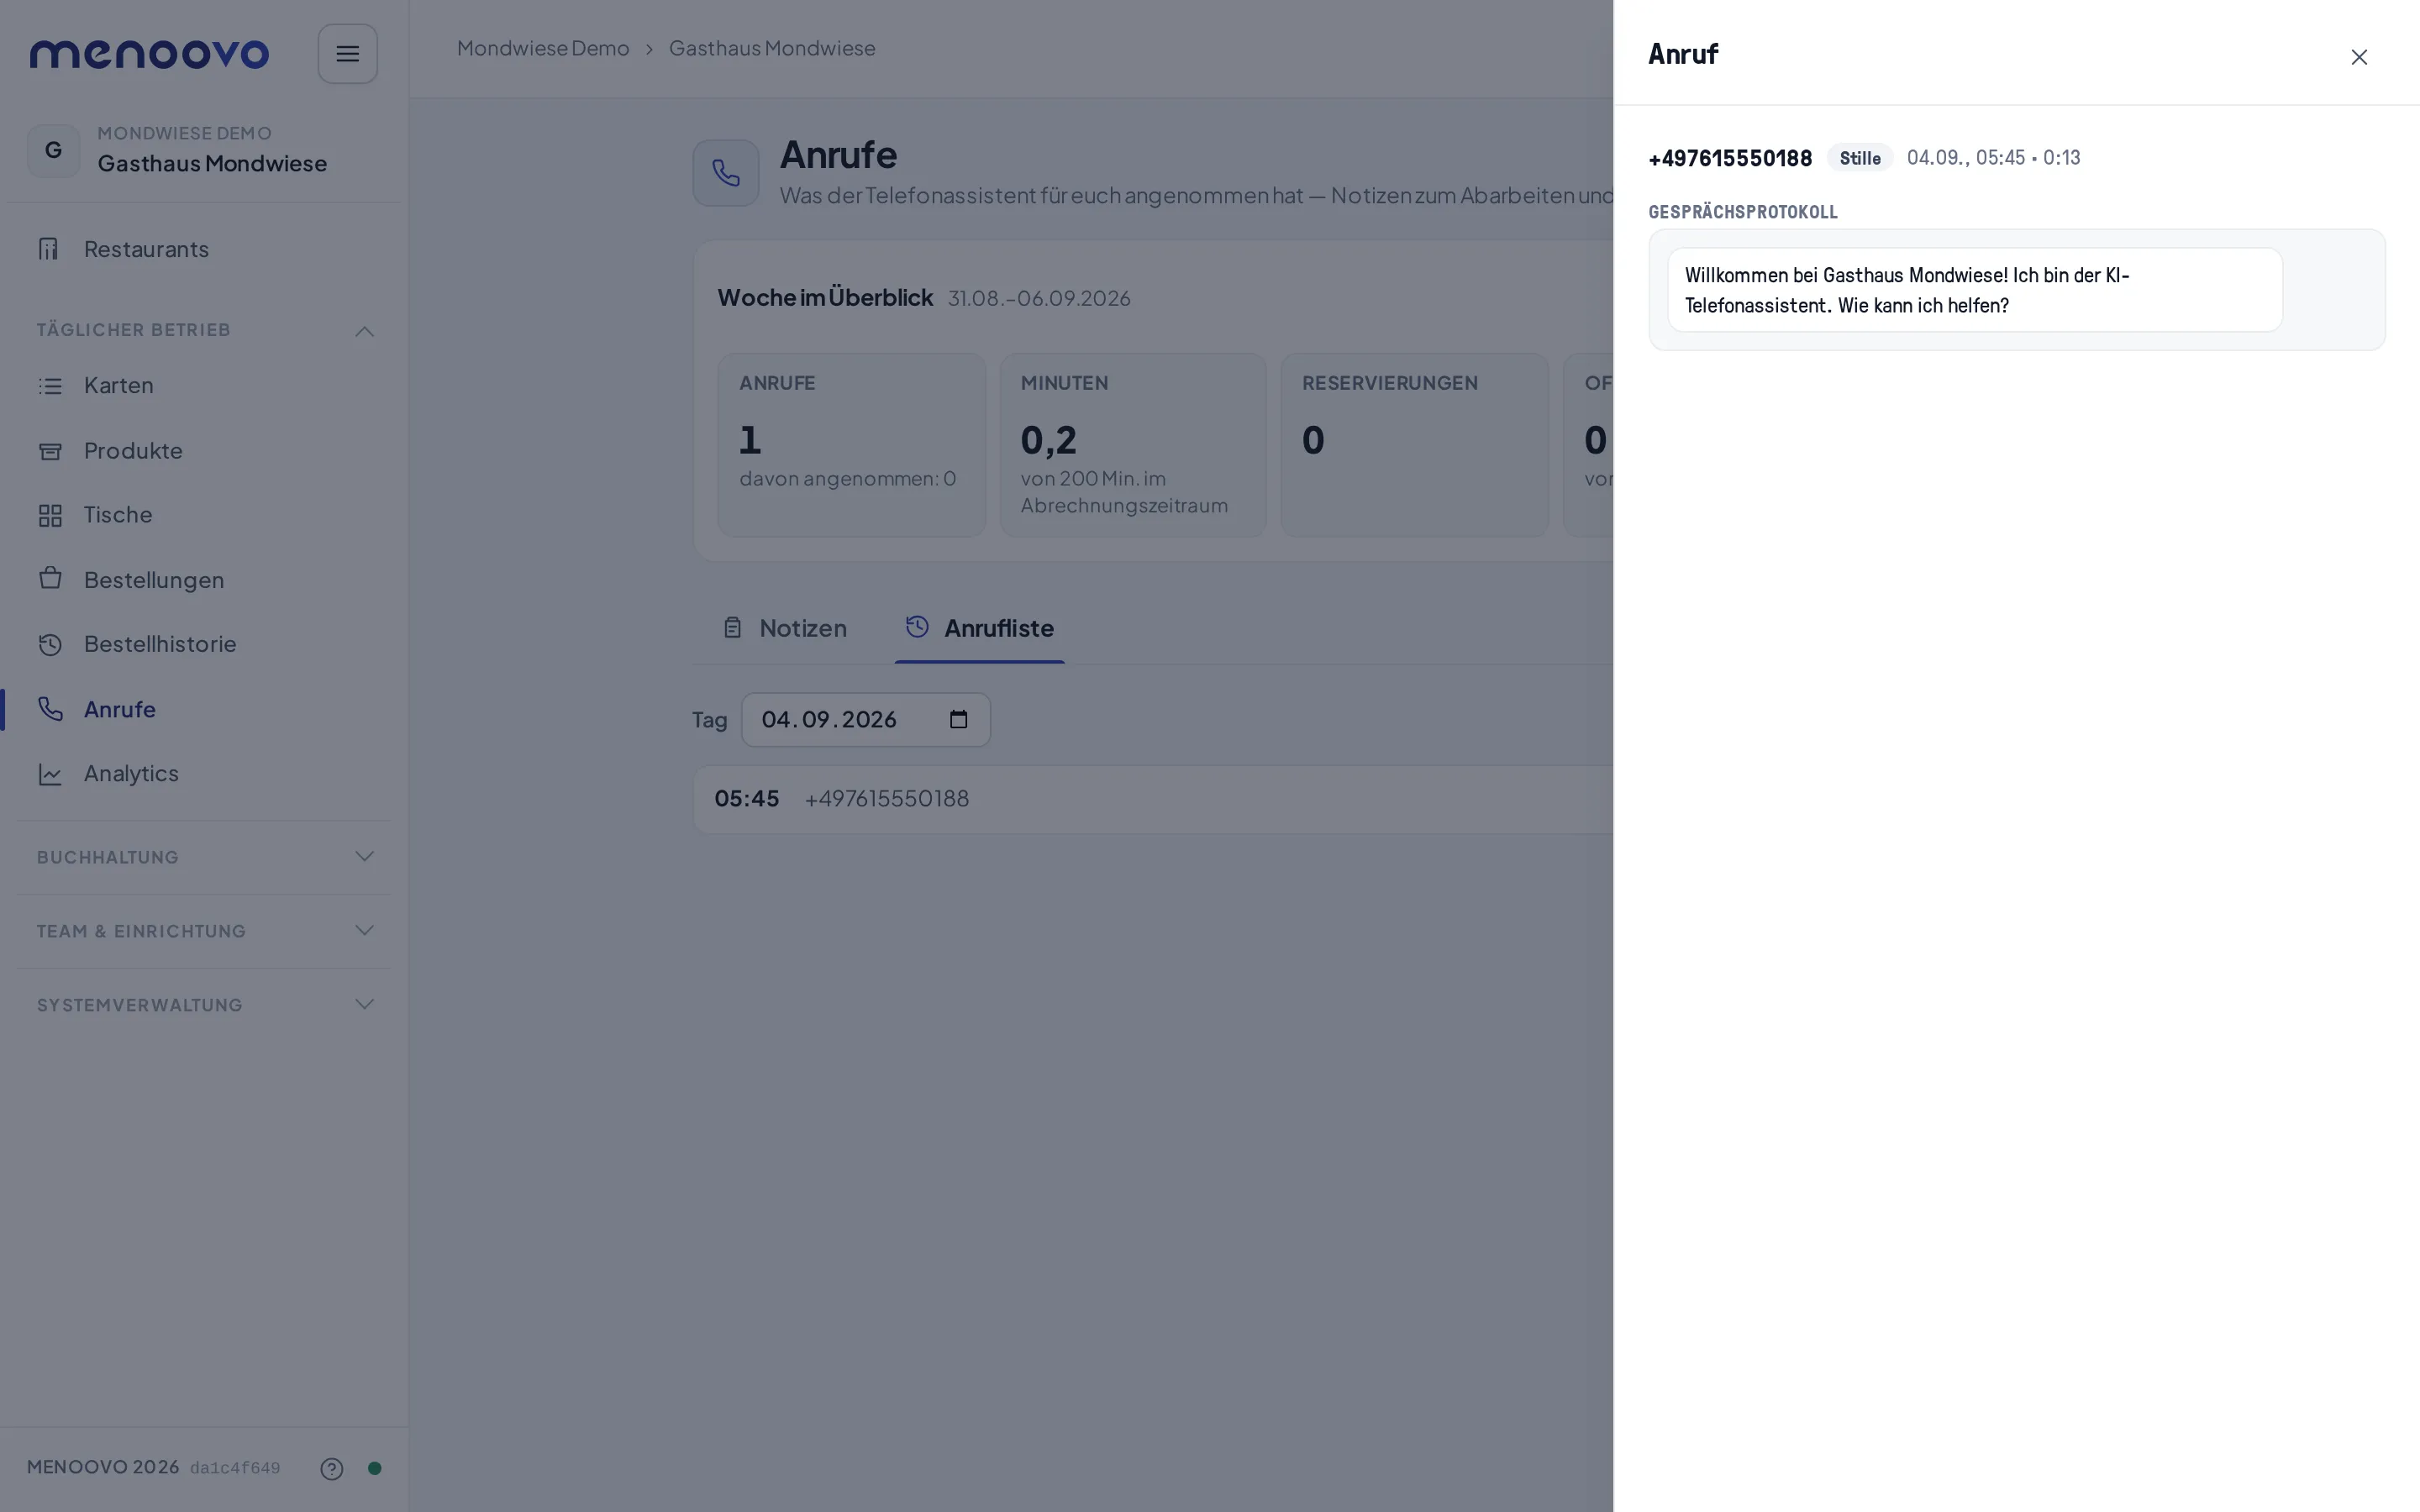This screenshot has height=1512, width=2420.
Task: Open the Analytics page
Action: click(204, 774)
